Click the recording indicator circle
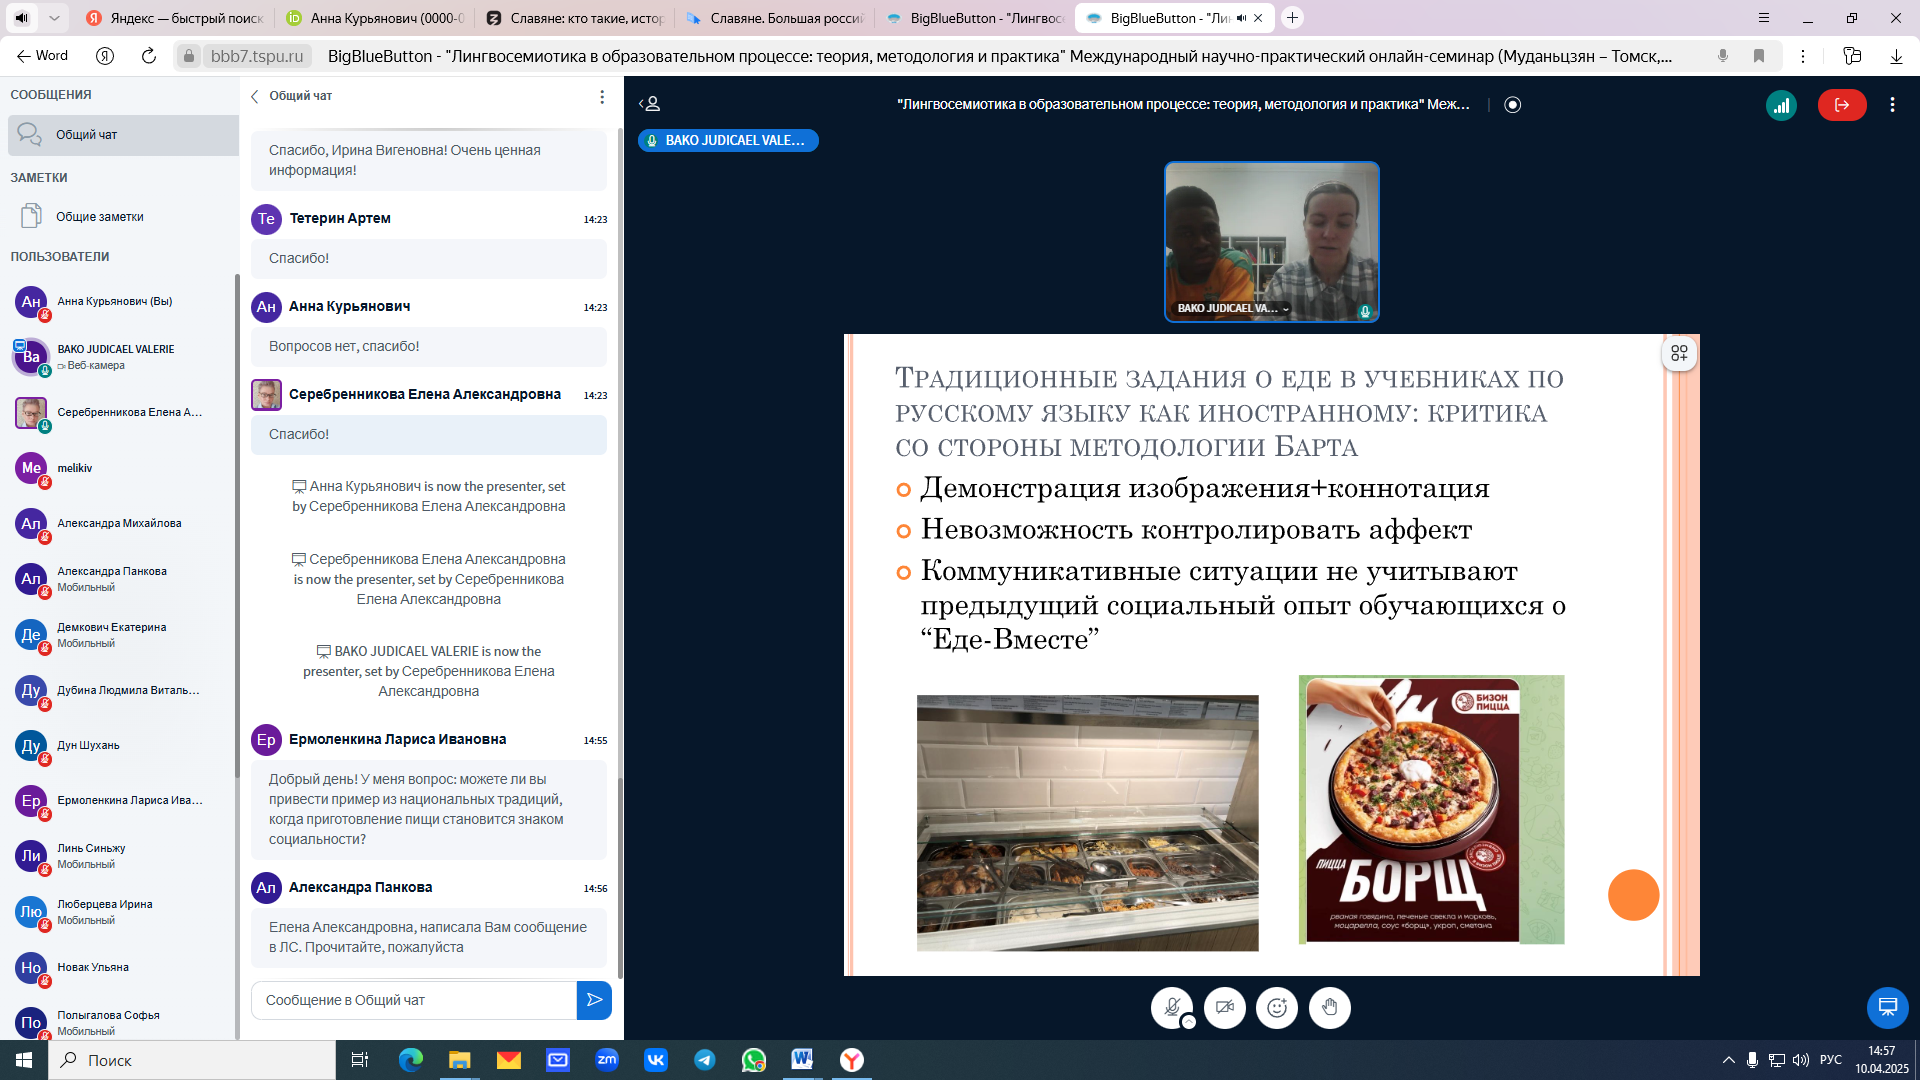1920x1080 pixels. pyautogui.click(x=1513, y=105)
